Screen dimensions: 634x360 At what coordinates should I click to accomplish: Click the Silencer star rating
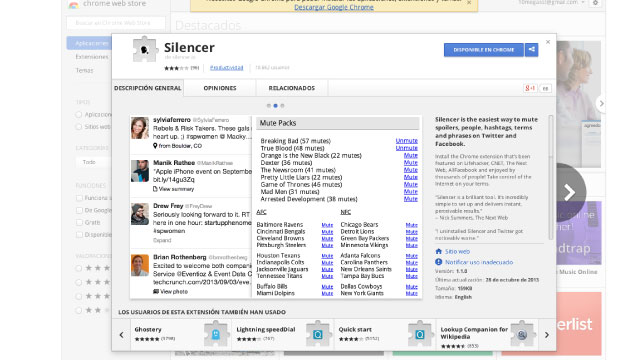click(x=176, y=68)
